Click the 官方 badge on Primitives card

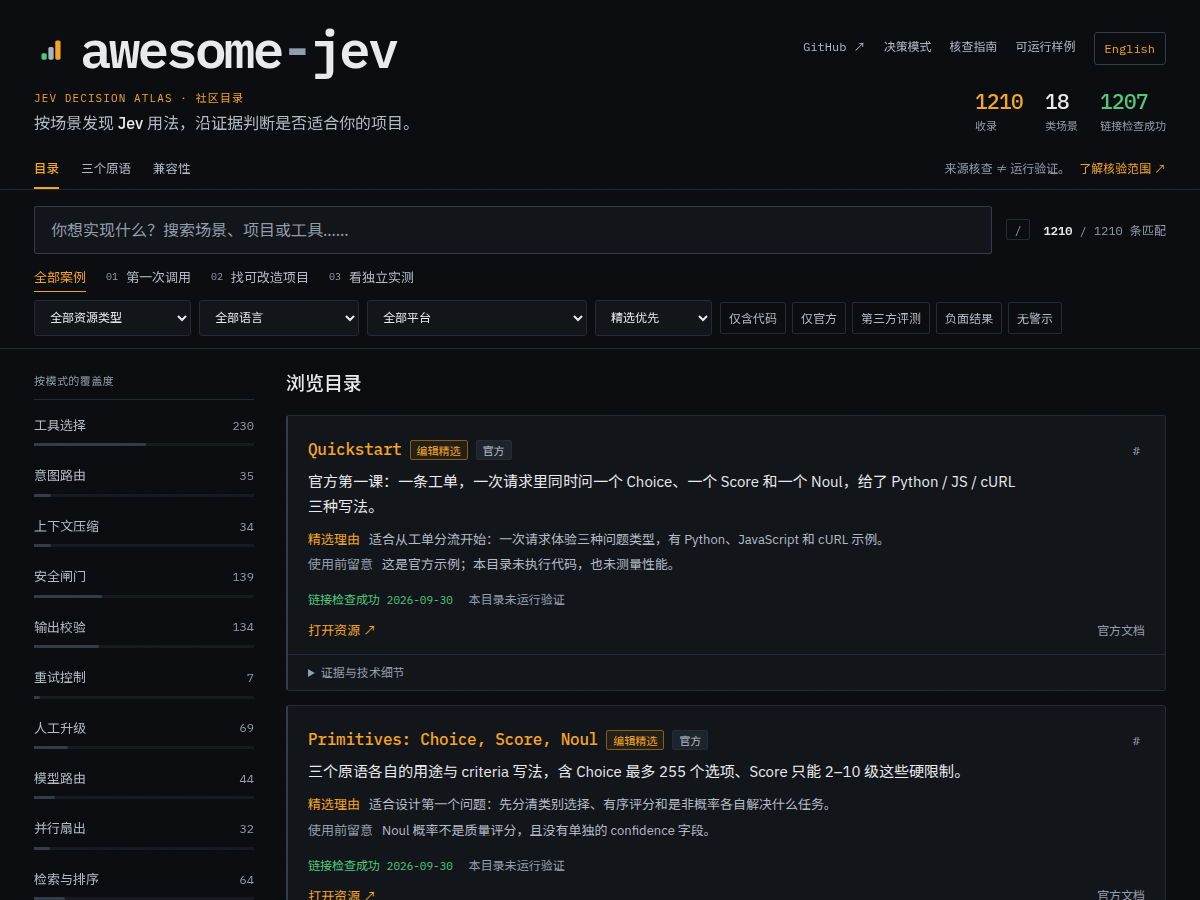[x=690, y=740]
